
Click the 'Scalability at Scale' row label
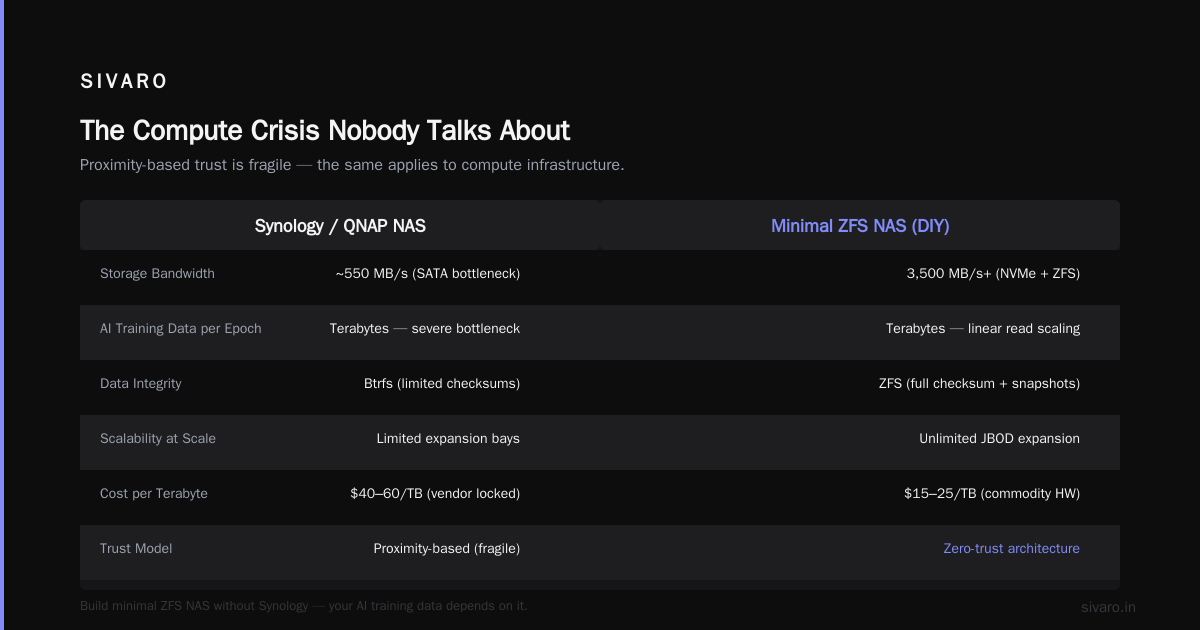pyautogui.click(x=158, y=438)
